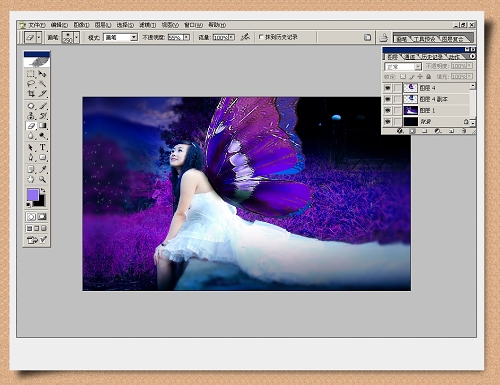500x385 pixels.
Task: Select the Brush tool
Action: (x=42, y=106)
